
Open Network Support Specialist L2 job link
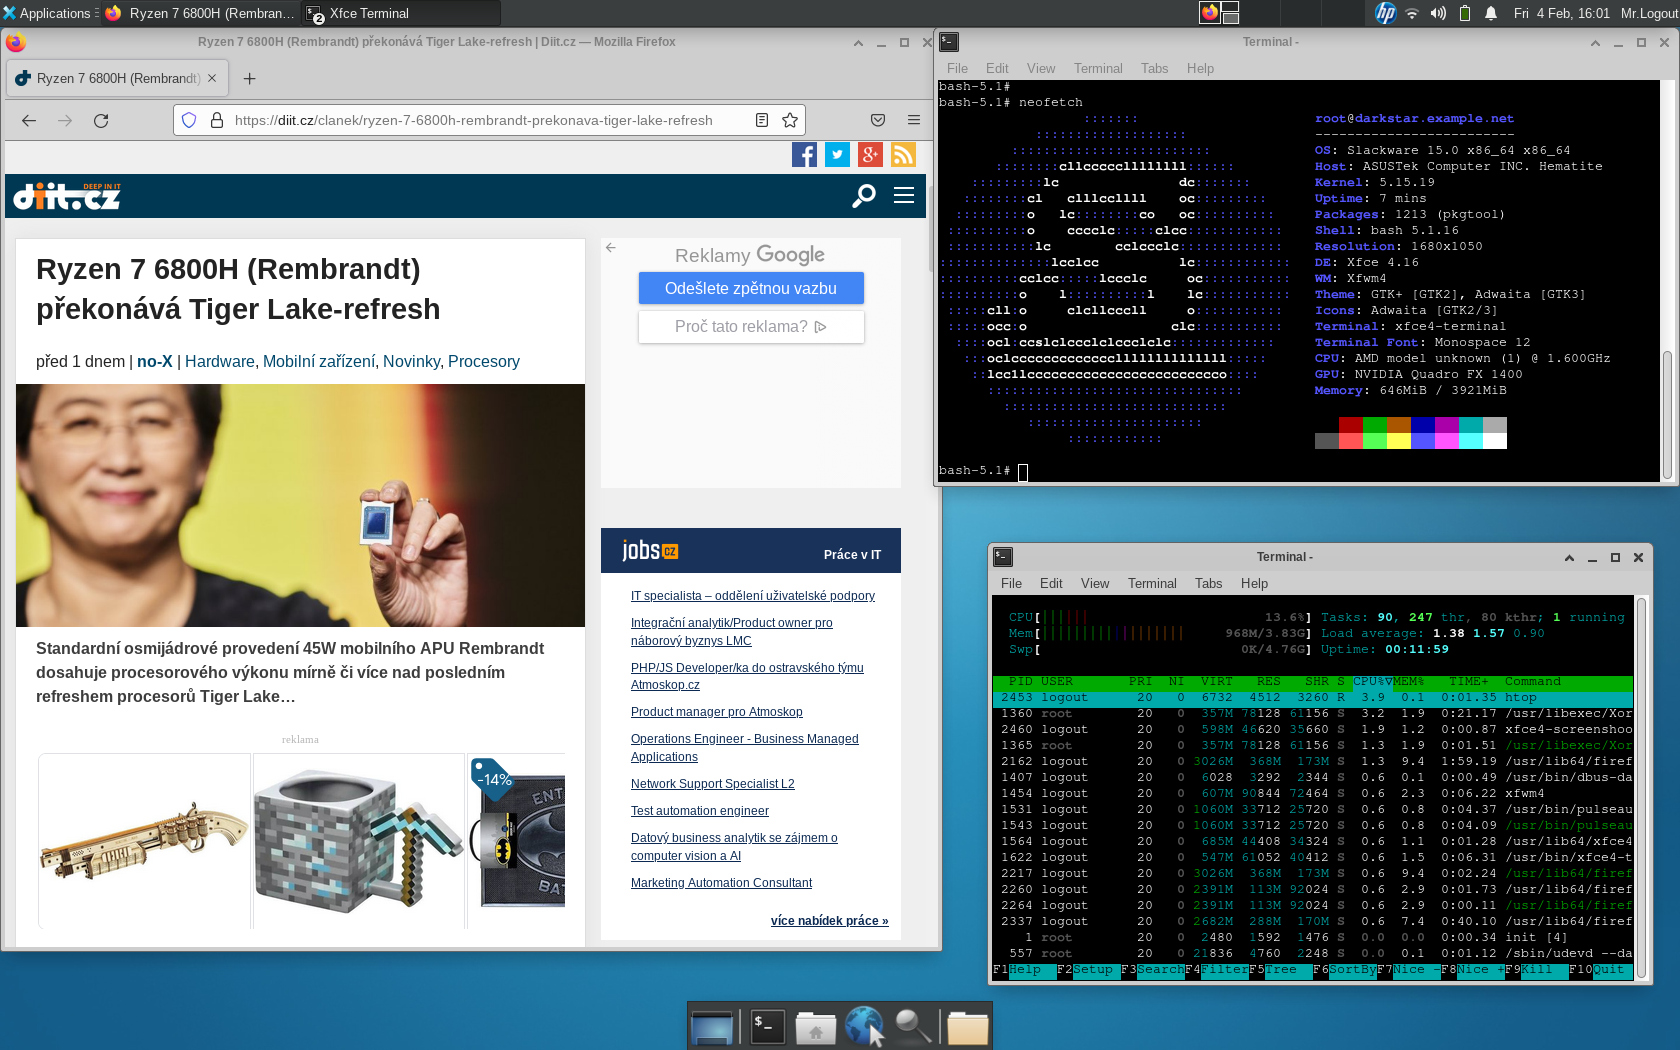[x=713, y=784]
